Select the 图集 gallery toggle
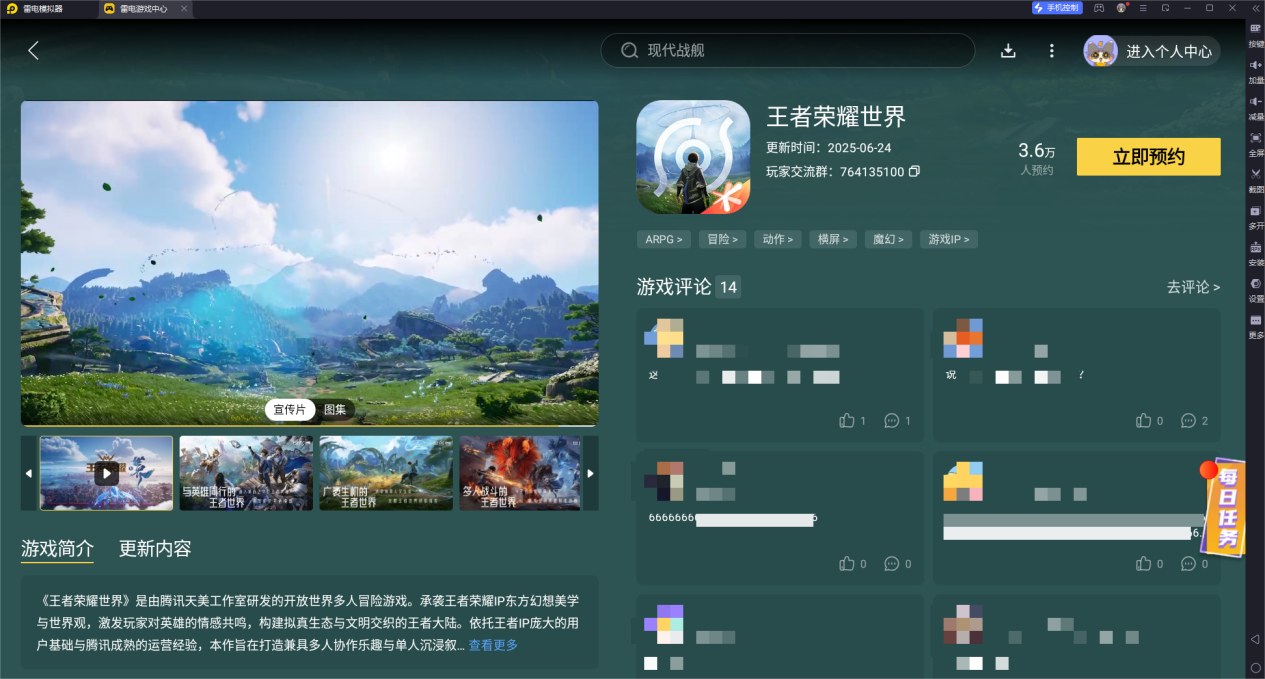The width and height of the screenshot is (1265, 679). pos(335,410)
